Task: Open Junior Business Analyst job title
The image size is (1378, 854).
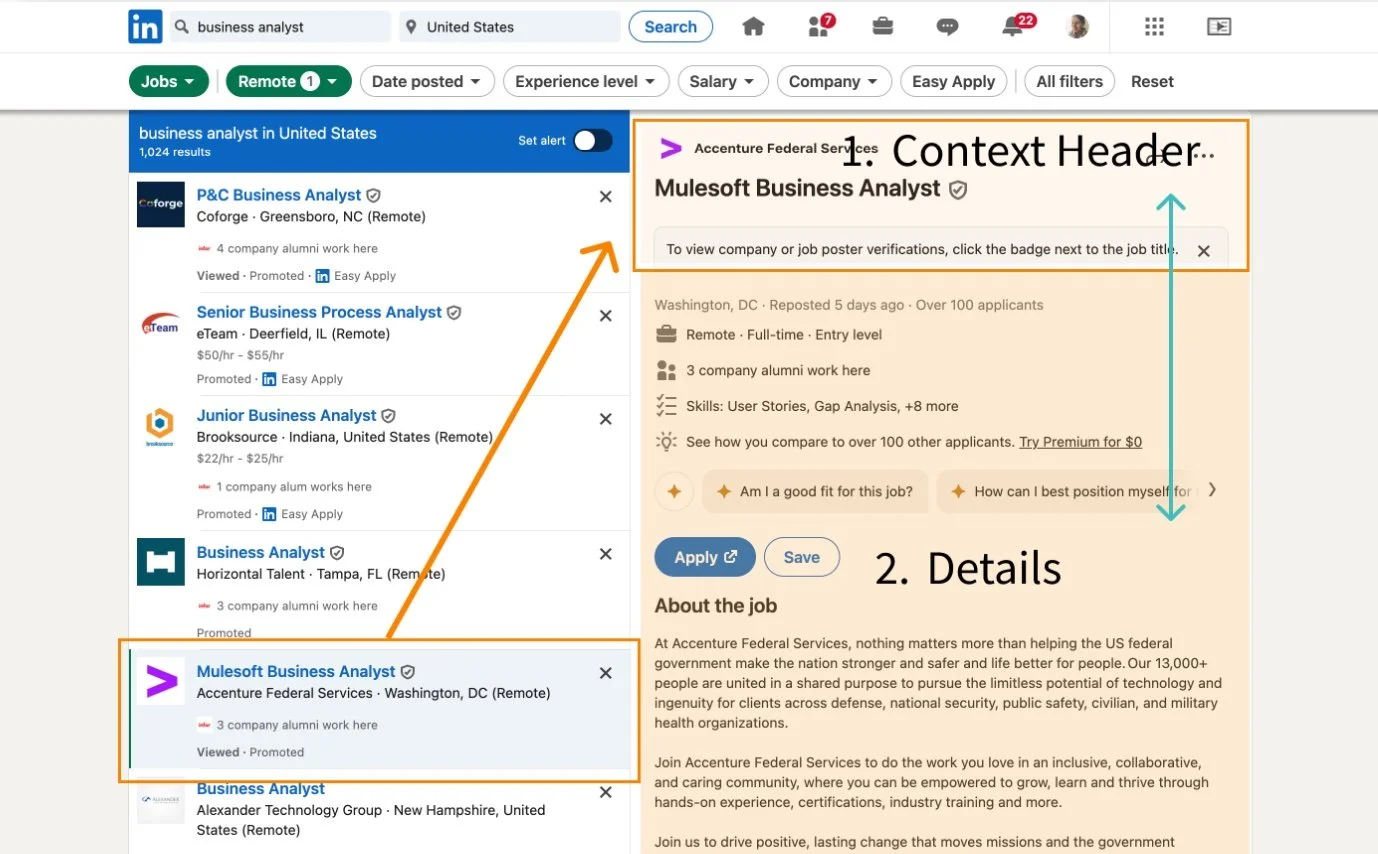Action: [x=287, y=415]
